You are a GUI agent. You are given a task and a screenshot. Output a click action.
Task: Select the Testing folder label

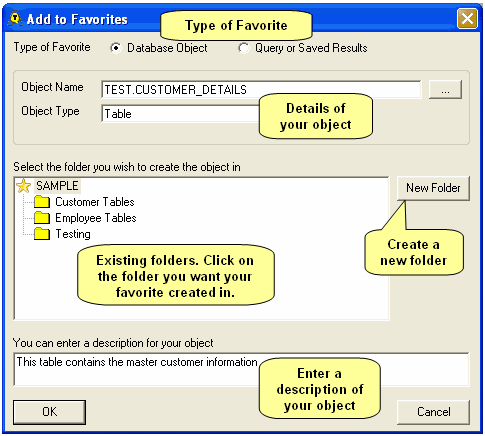[73, 234]
